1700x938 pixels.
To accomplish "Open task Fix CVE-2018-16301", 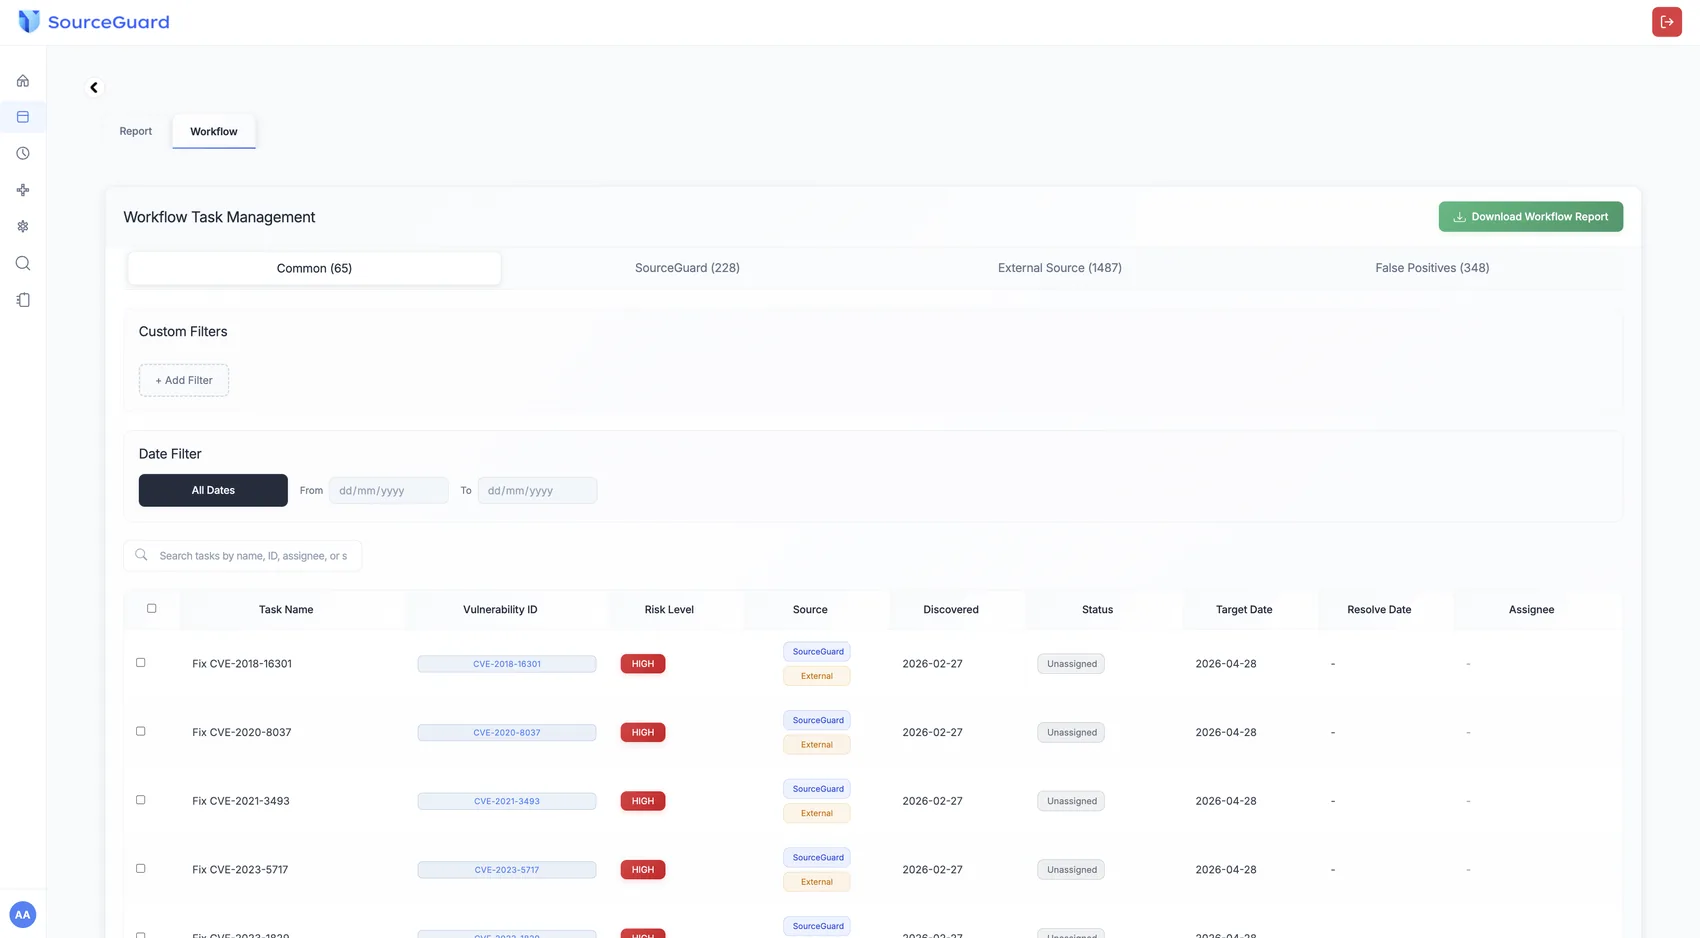I will (242, 664).
